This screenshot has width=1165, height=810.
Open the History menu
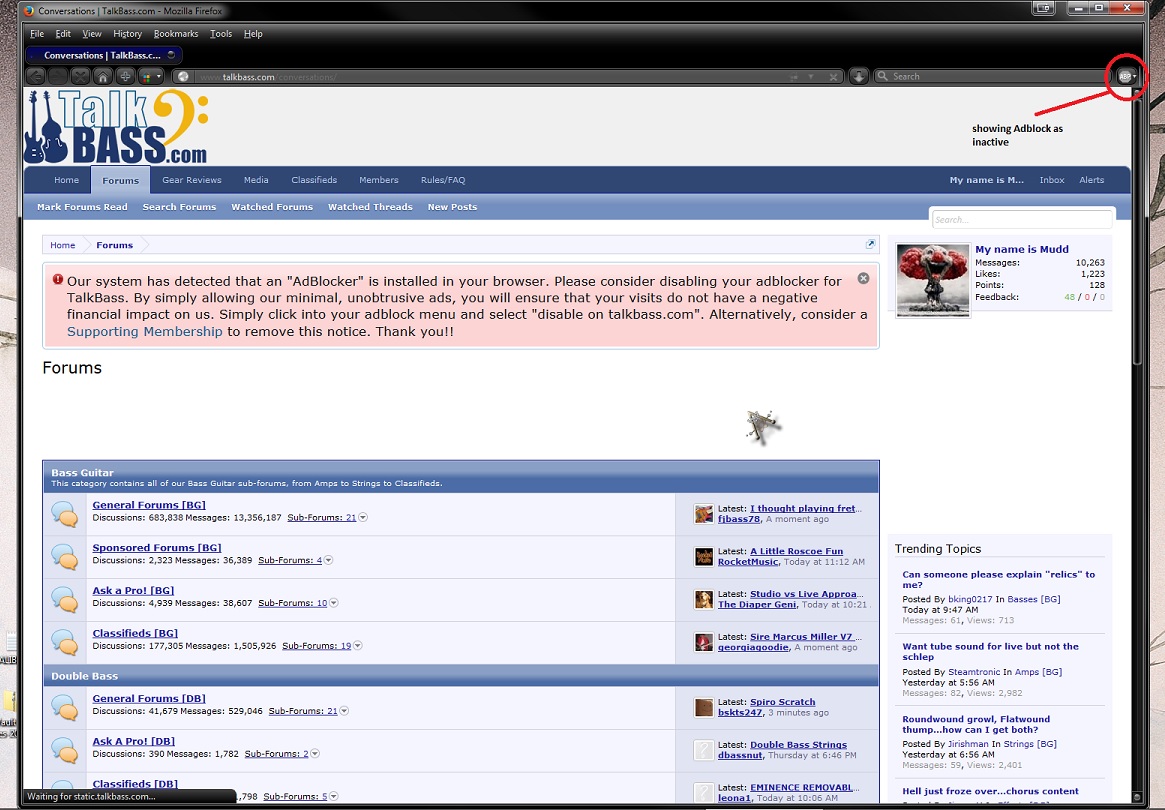[x=127, y=33]
